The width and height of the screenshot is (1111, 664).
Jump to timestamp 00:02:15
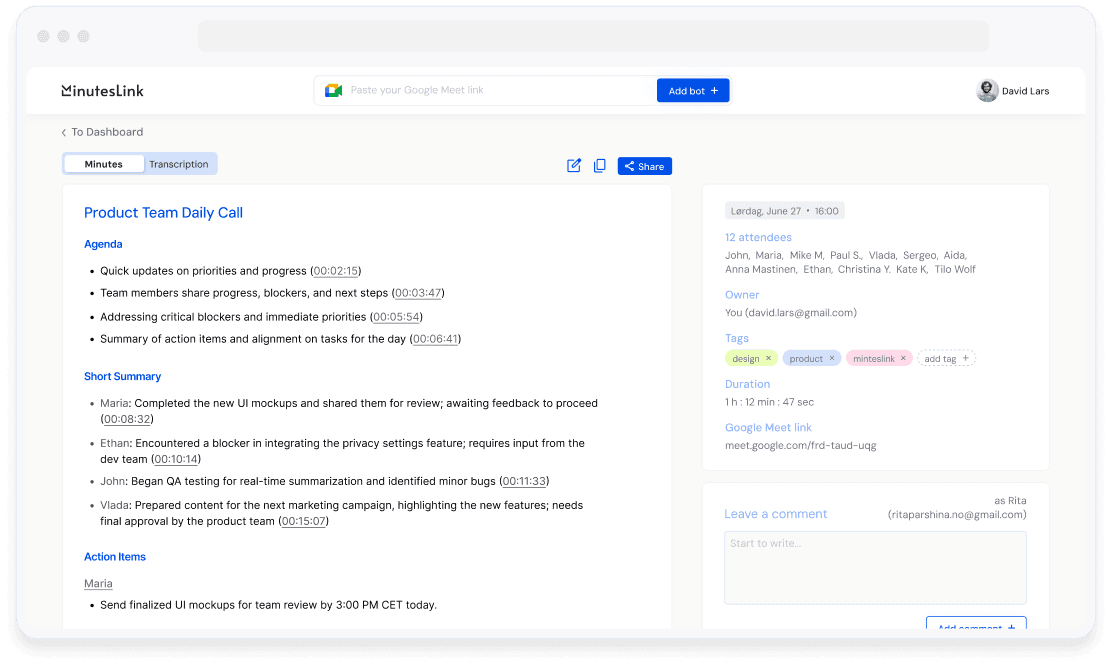[335, 271]
